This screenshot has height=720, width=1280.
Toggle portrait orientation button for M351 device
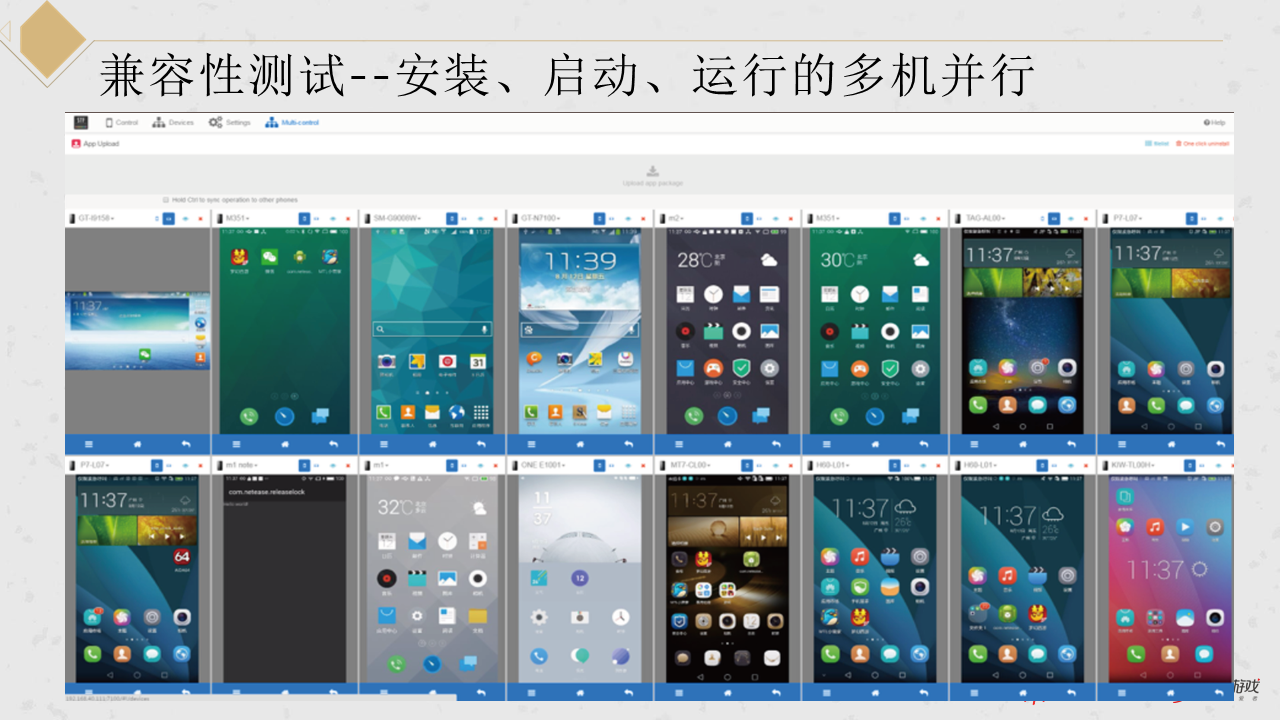coord(303,218)
